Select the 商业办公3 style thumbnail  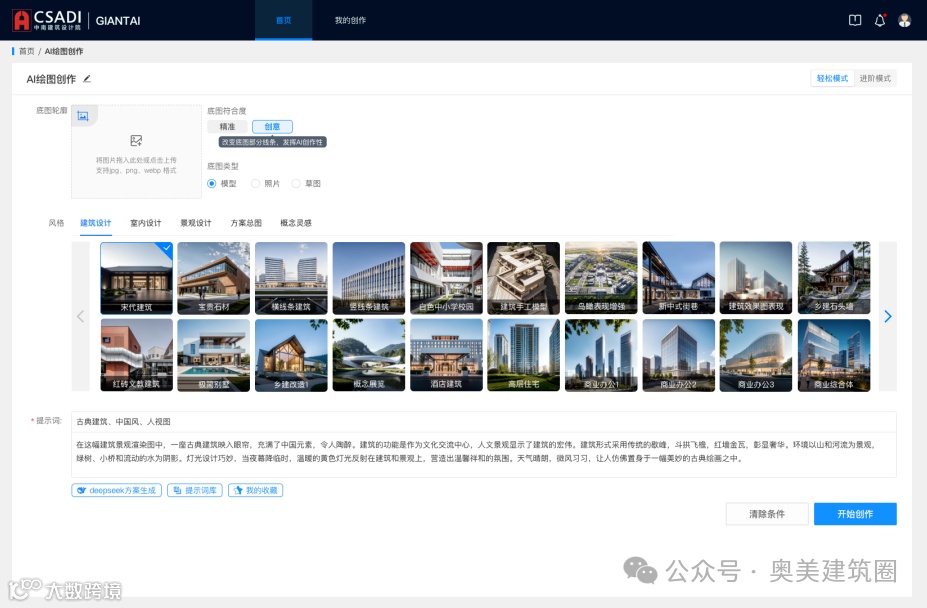coord(756,355)
